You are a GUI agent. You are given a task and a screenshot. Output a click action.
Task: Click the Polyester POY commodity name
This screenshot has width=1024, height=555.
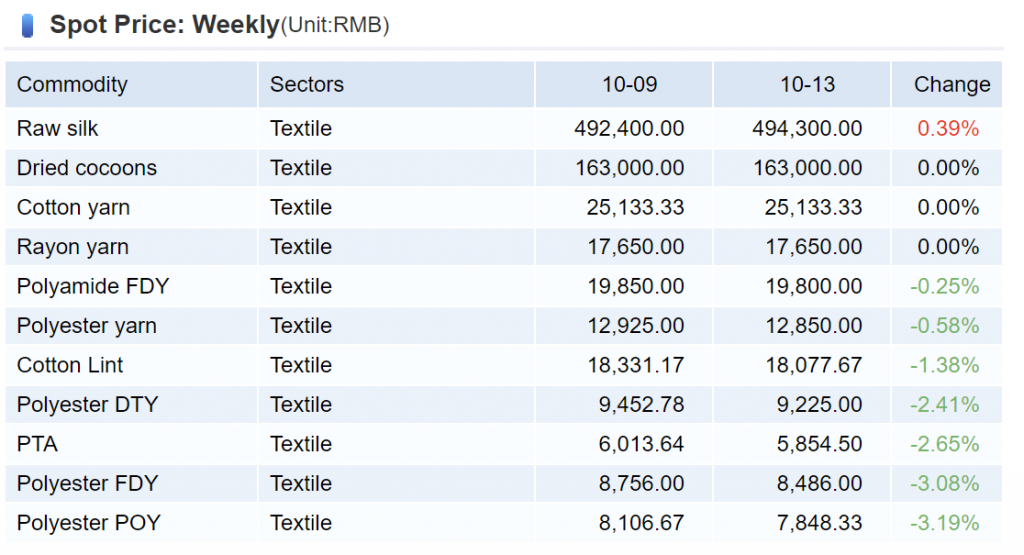88,523
